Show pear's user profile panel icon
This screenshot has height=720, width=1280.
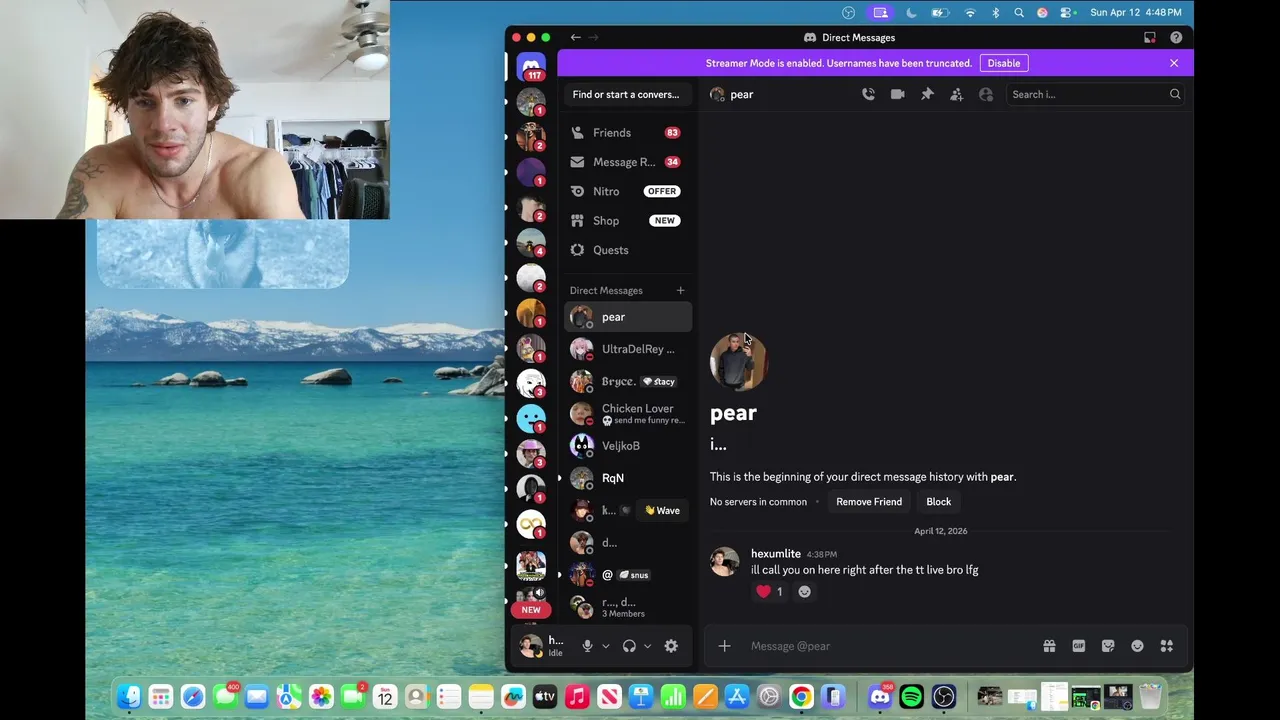point(986,94)
